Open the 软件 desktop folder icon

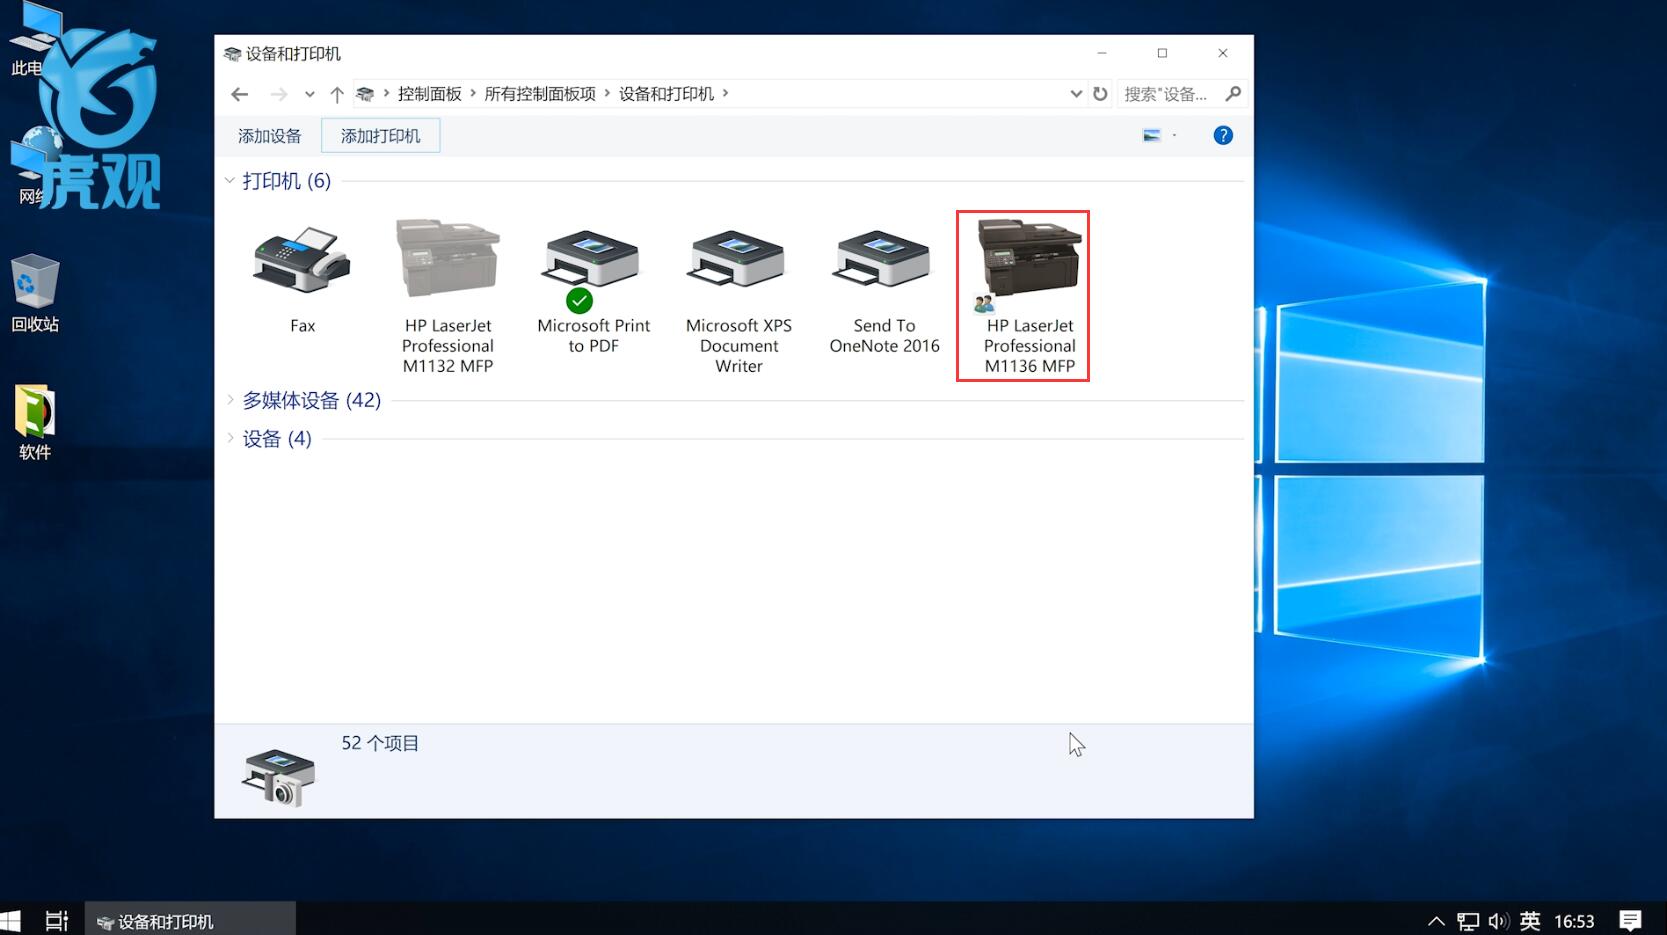coord(35,422)
